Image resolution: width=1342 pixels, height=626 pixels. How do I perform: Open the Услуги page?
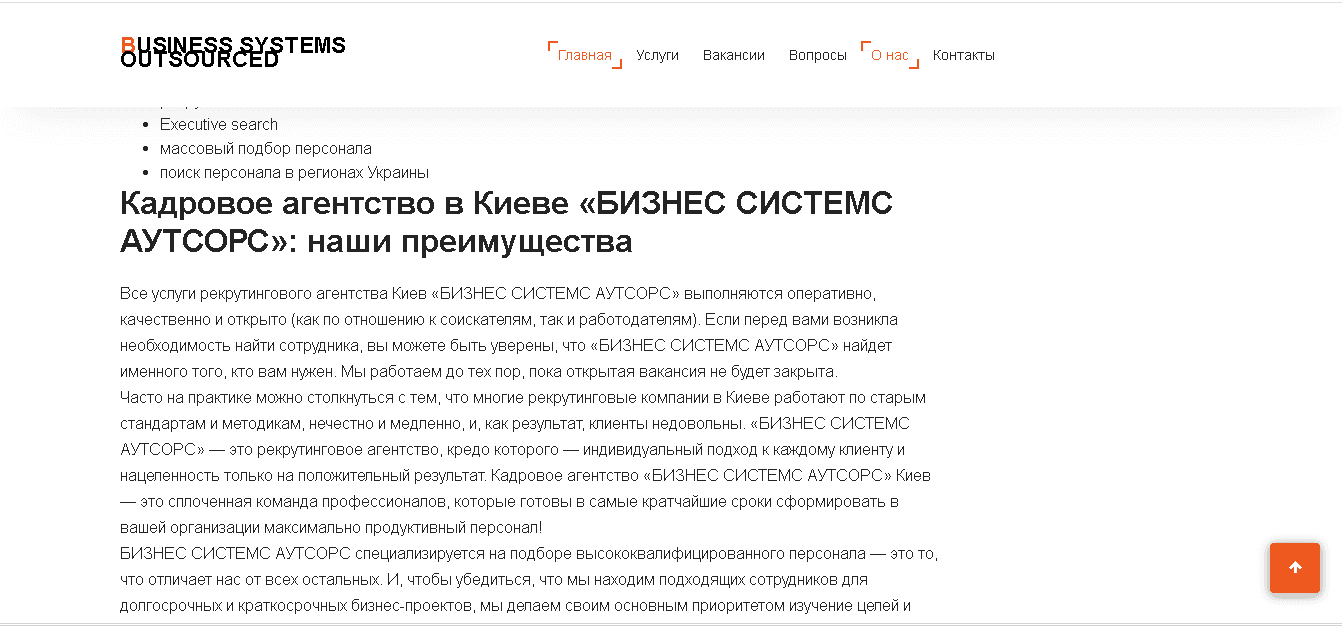pos(657,55)
